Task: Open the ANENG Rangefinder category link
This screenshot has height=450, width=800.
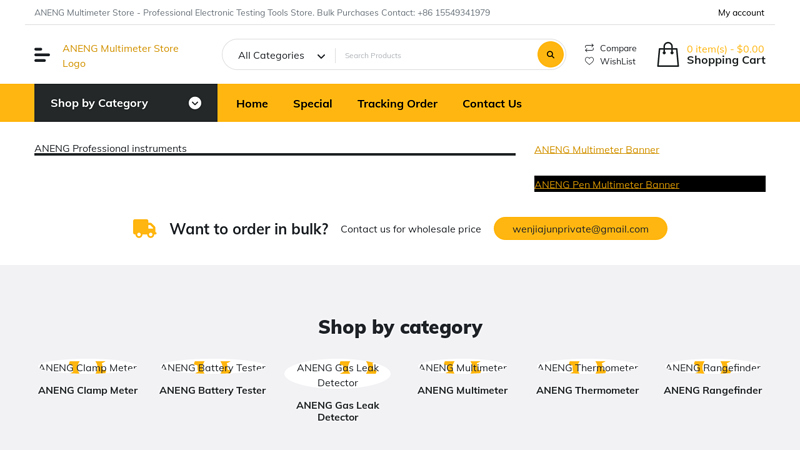Action: [x=712, y=390]
